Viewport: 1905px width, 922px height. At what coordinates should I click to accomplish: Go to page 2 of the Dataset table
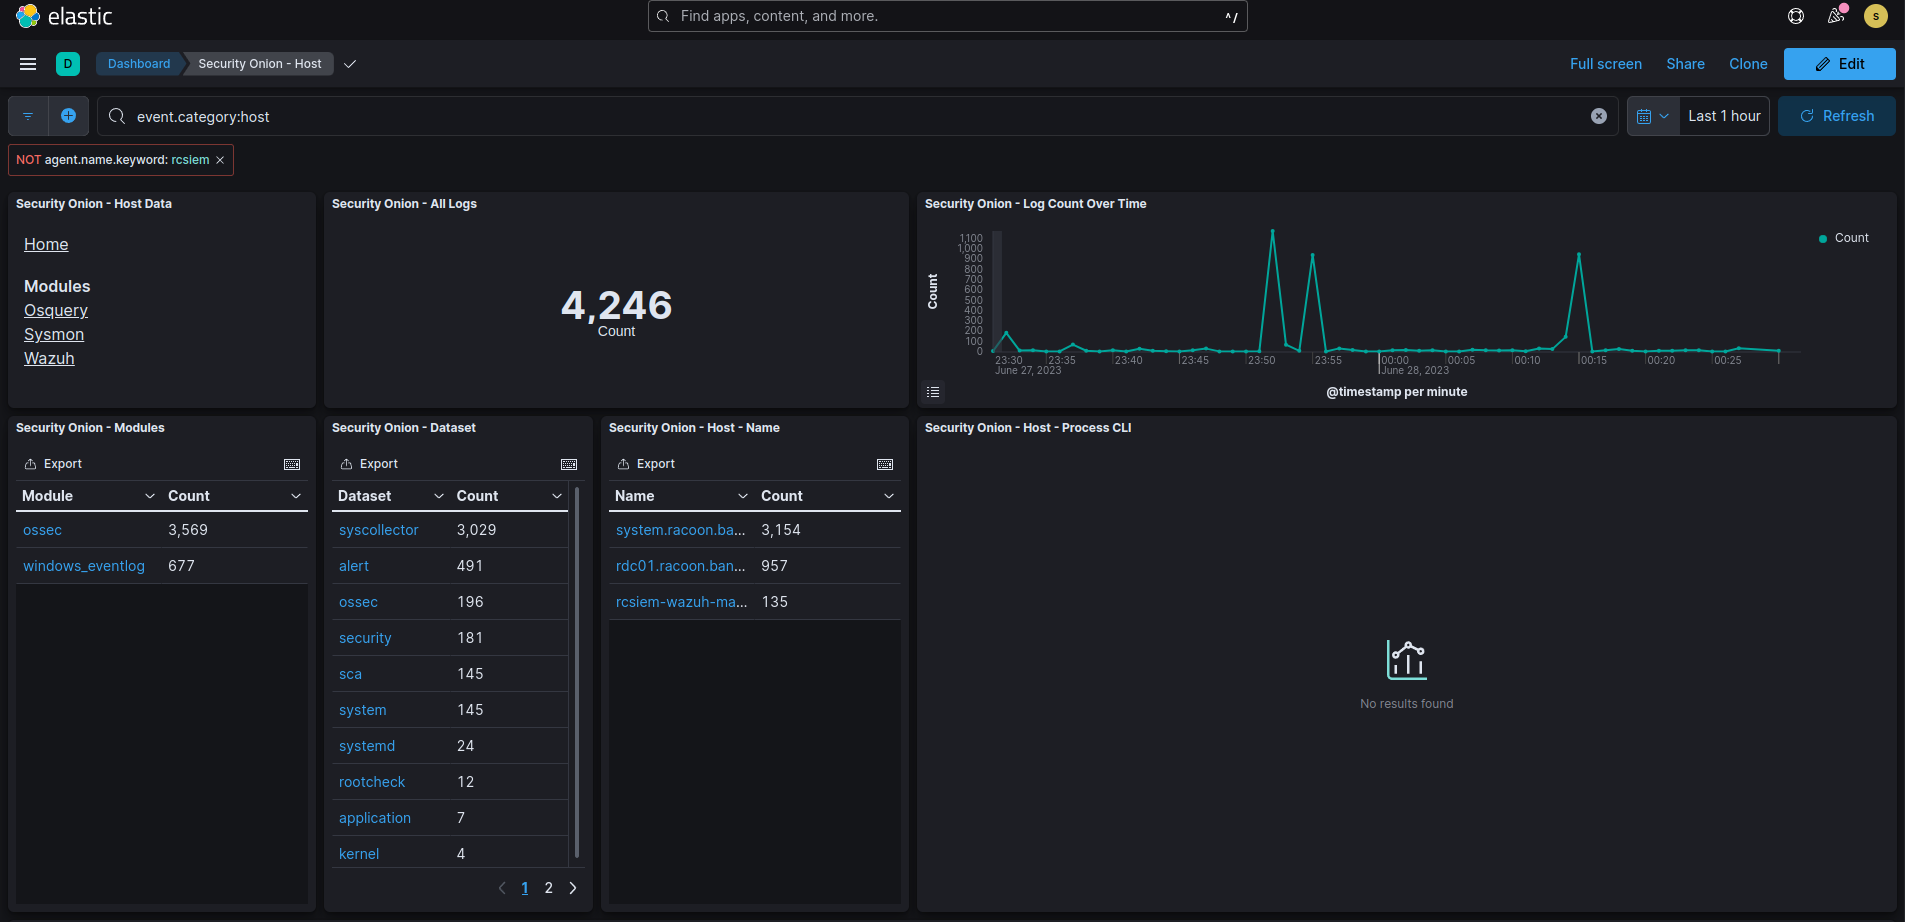[x=548, y=887]
